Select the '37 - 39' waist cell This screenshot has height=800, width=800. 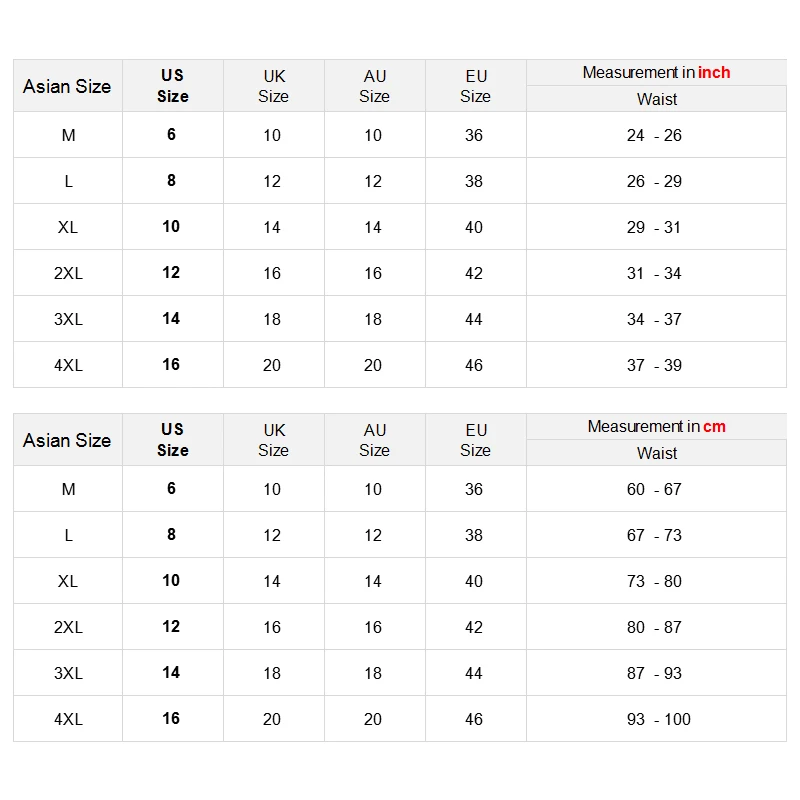(655, 365)
